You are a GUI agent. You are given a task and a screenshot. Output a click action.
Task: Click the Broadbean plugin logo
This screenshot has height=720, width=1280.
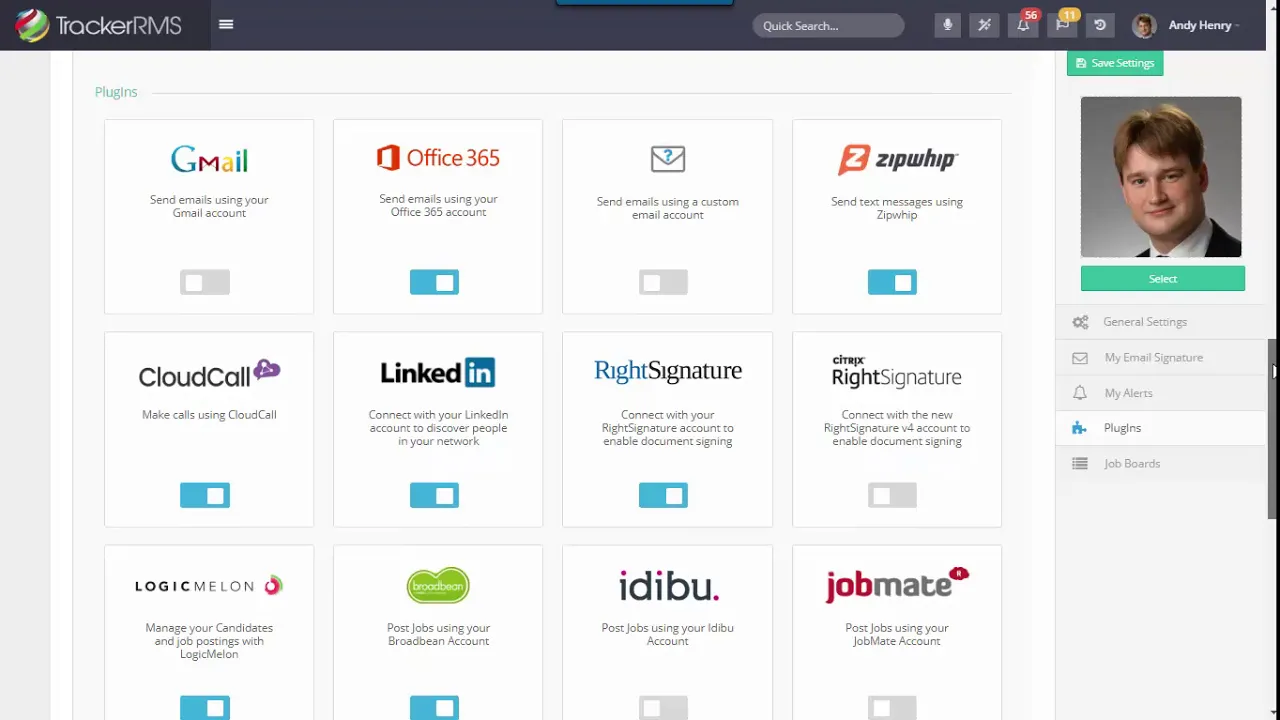pyautogui.click(x=438, y=585)
